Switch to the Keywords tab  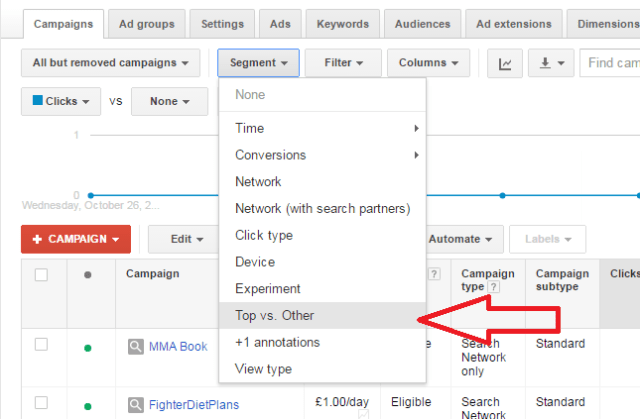(x=342, y=23)
